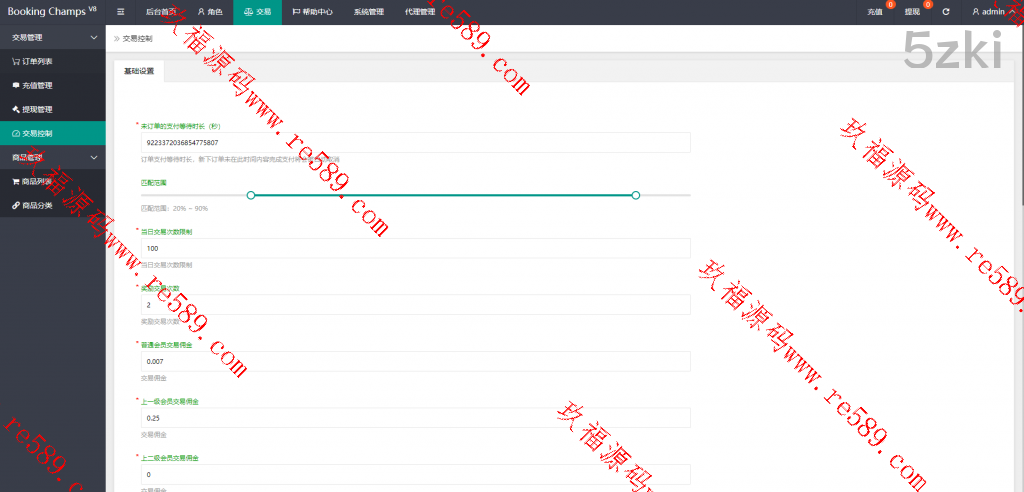Click the 交易控制 breadcrumb text
Viewport: 1024px width, 492px height.
pyautogui.click(x=138, y=39)
